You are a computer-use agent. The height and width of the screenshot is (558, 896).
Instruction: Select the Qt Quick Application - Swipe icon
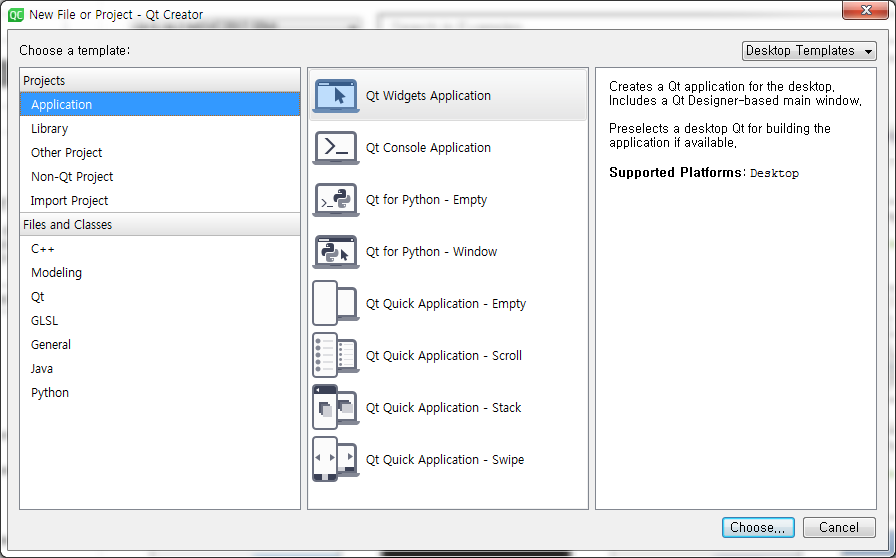point(336,459)
